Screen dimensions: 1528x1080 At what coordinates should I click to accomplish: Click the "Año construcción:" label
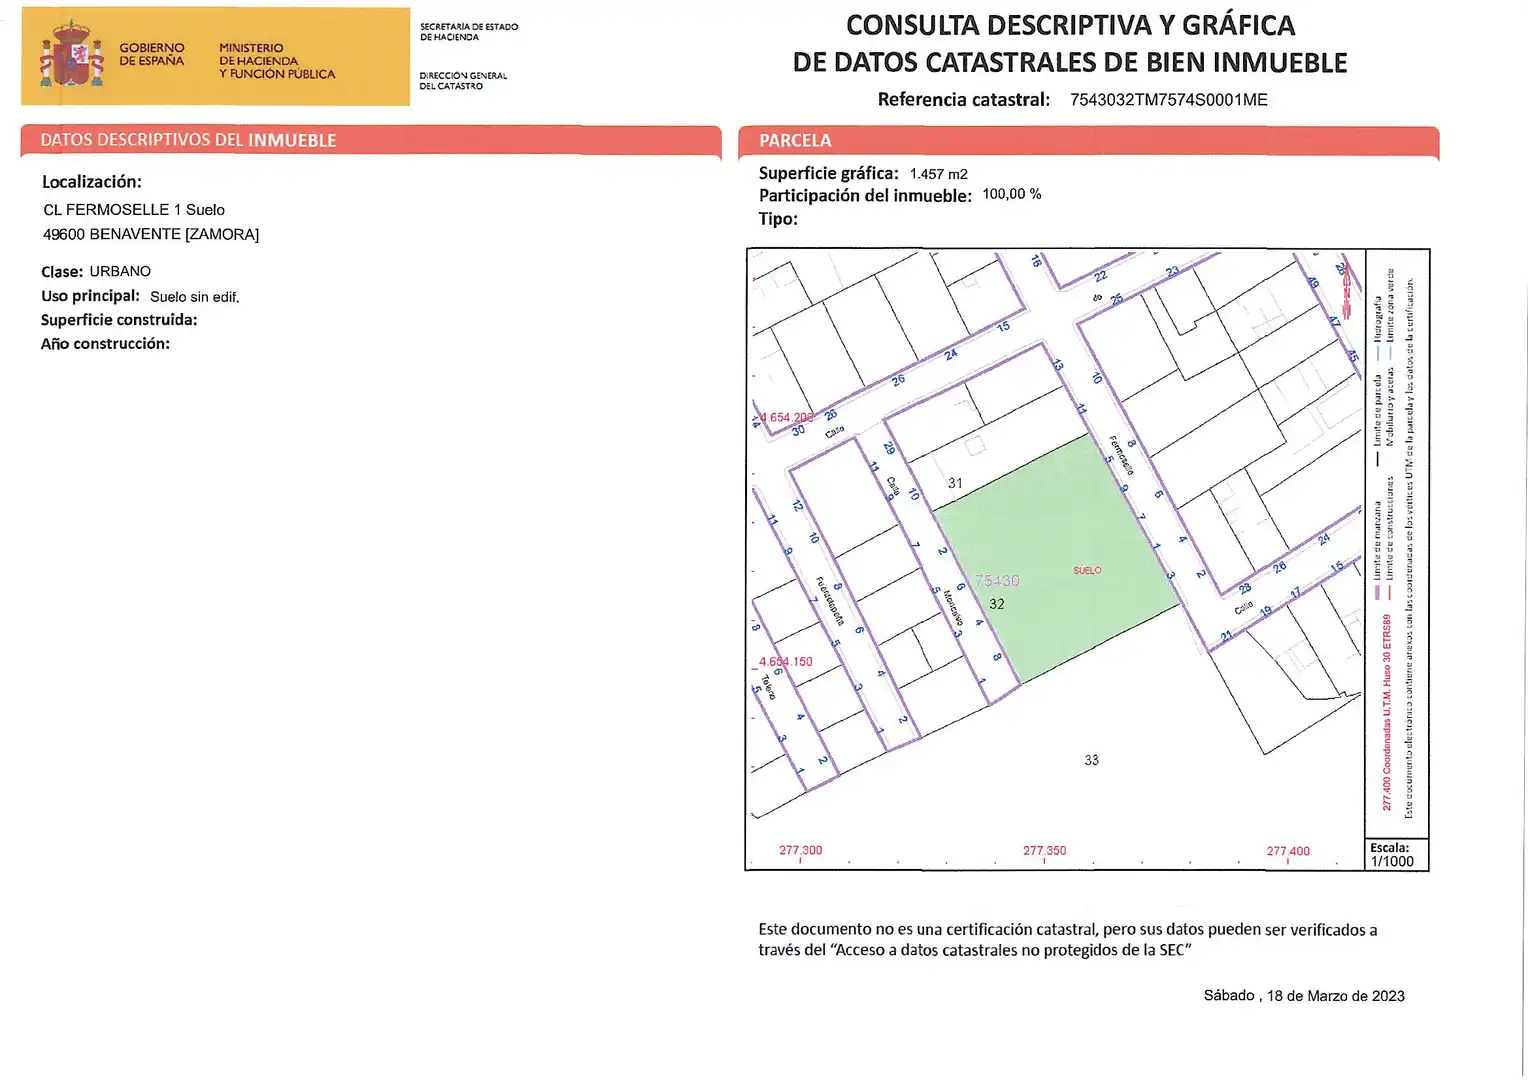tap(106, 344)
